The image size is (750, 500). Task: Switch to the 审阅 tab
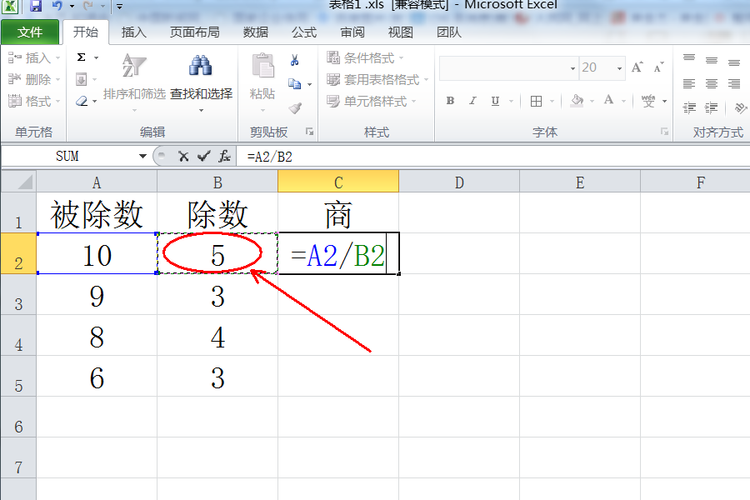point(353,32)
